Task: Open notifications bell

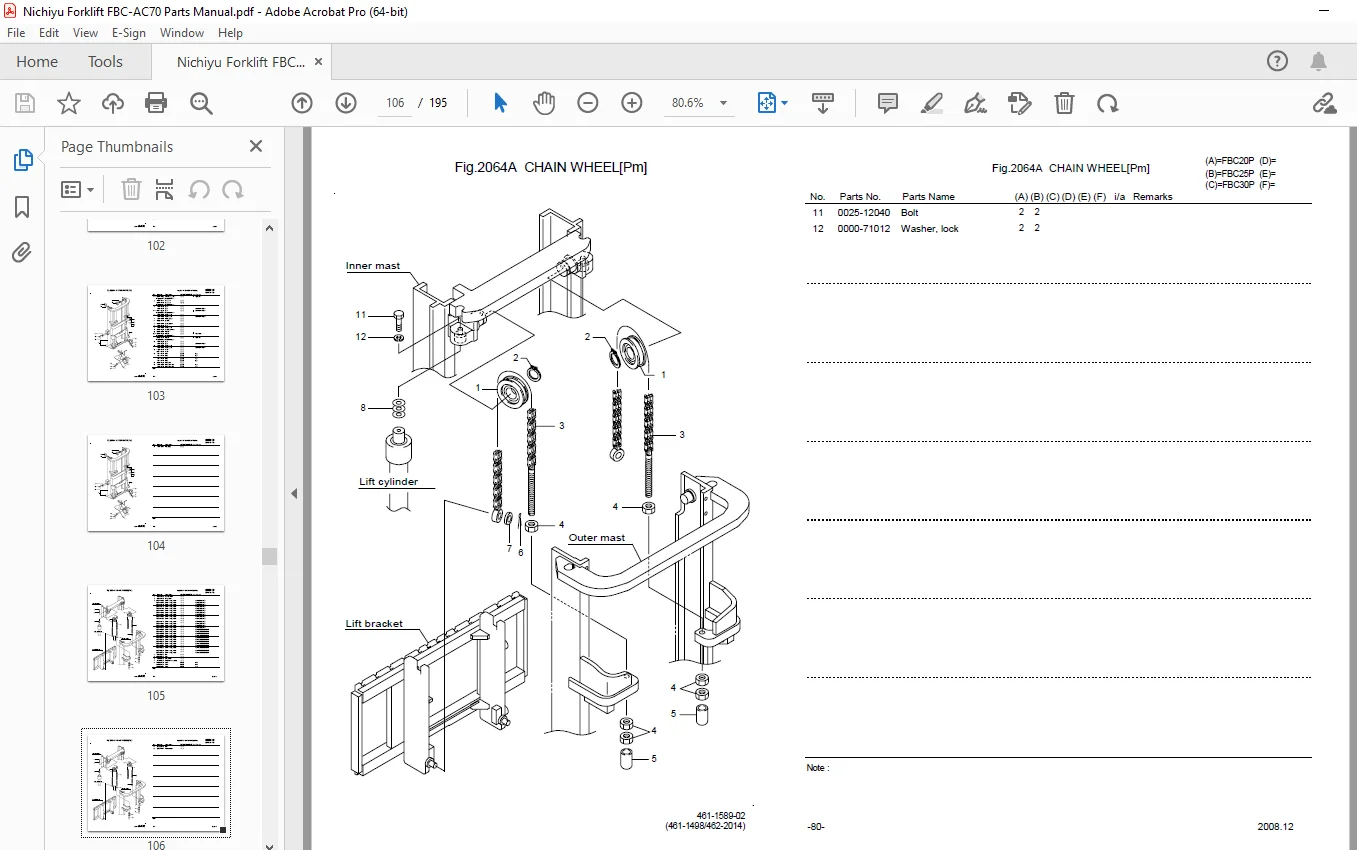Action: (x=1319, y=62)
